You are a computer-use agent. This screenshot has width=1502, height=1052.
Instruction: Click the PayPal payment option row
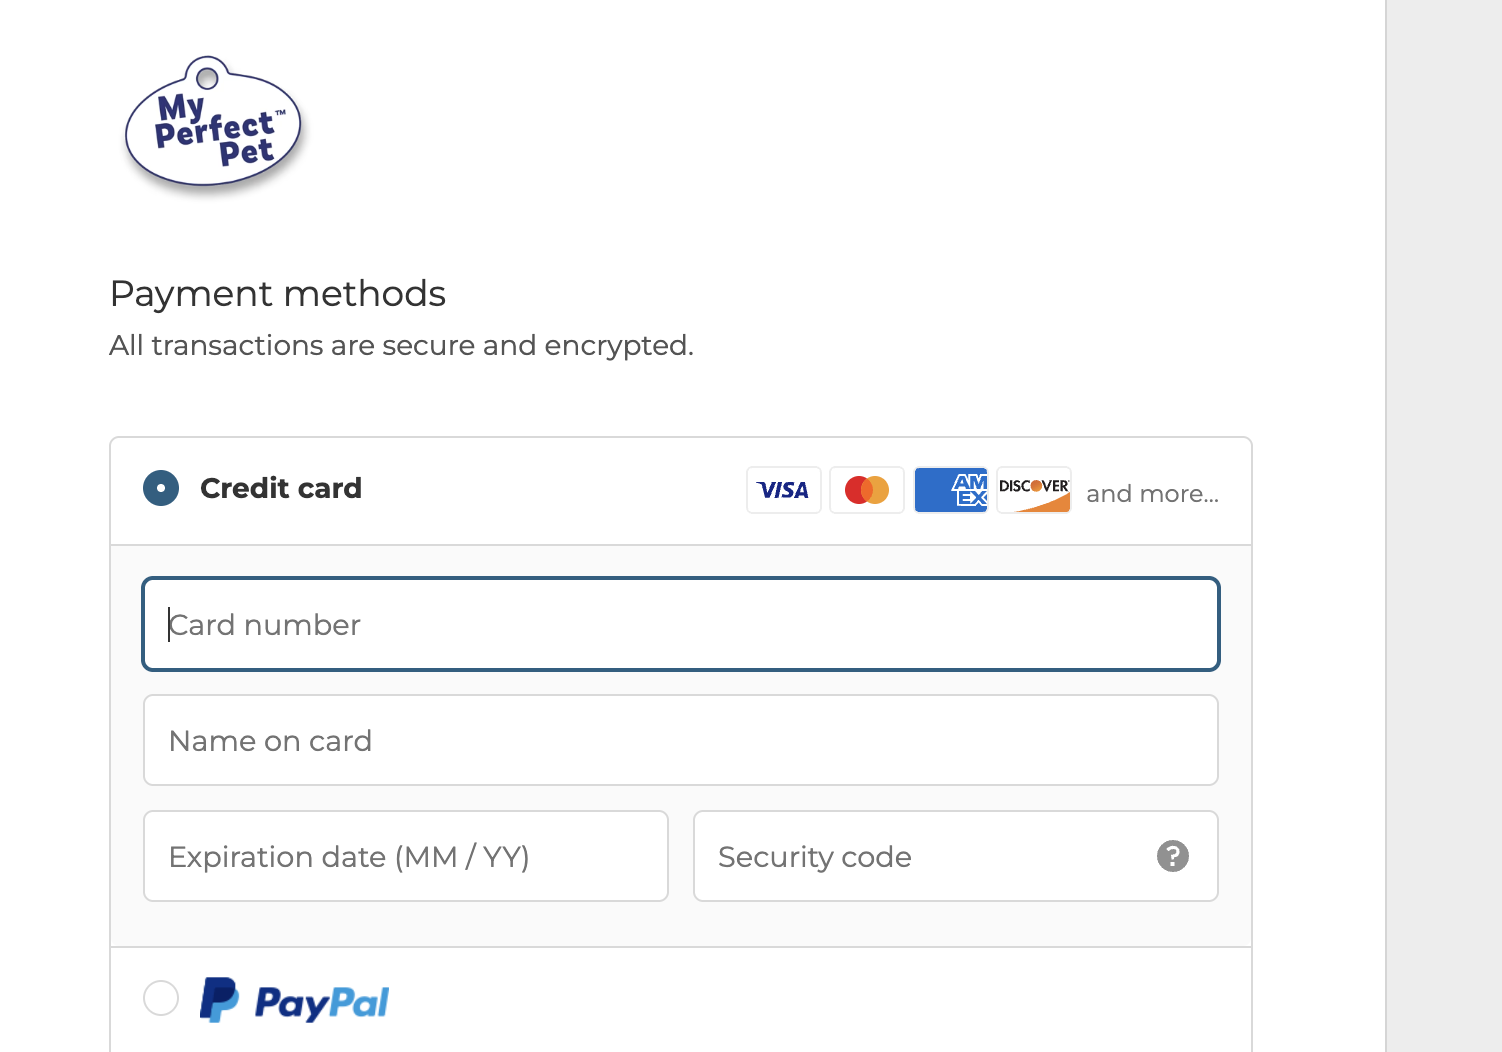pyautogui.click(x=681, y=1000)
